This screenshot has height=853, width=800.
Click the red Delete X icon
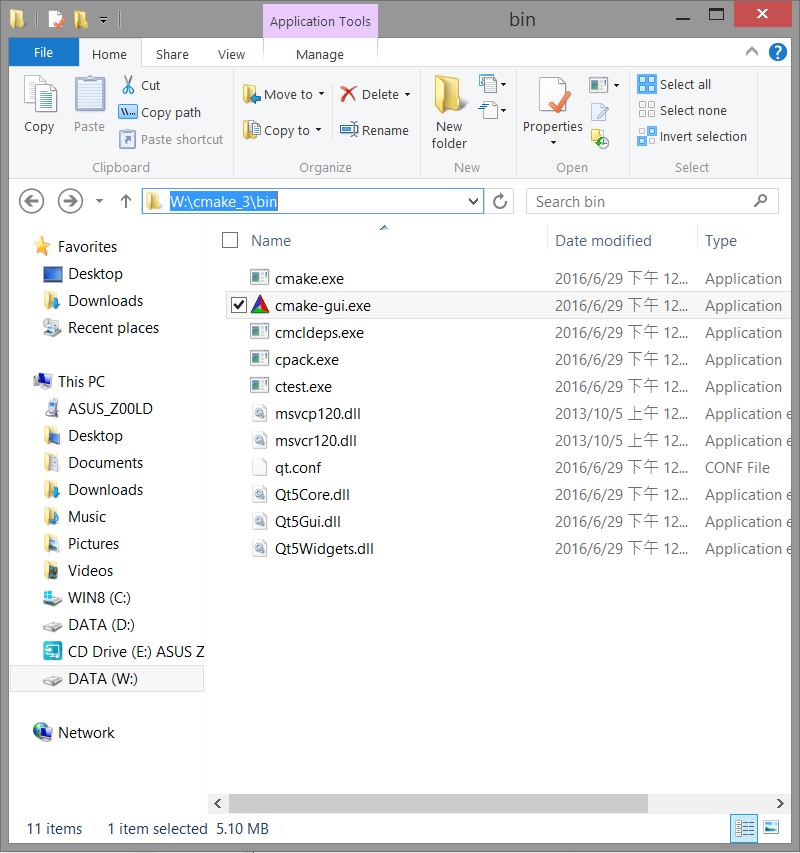348,94
